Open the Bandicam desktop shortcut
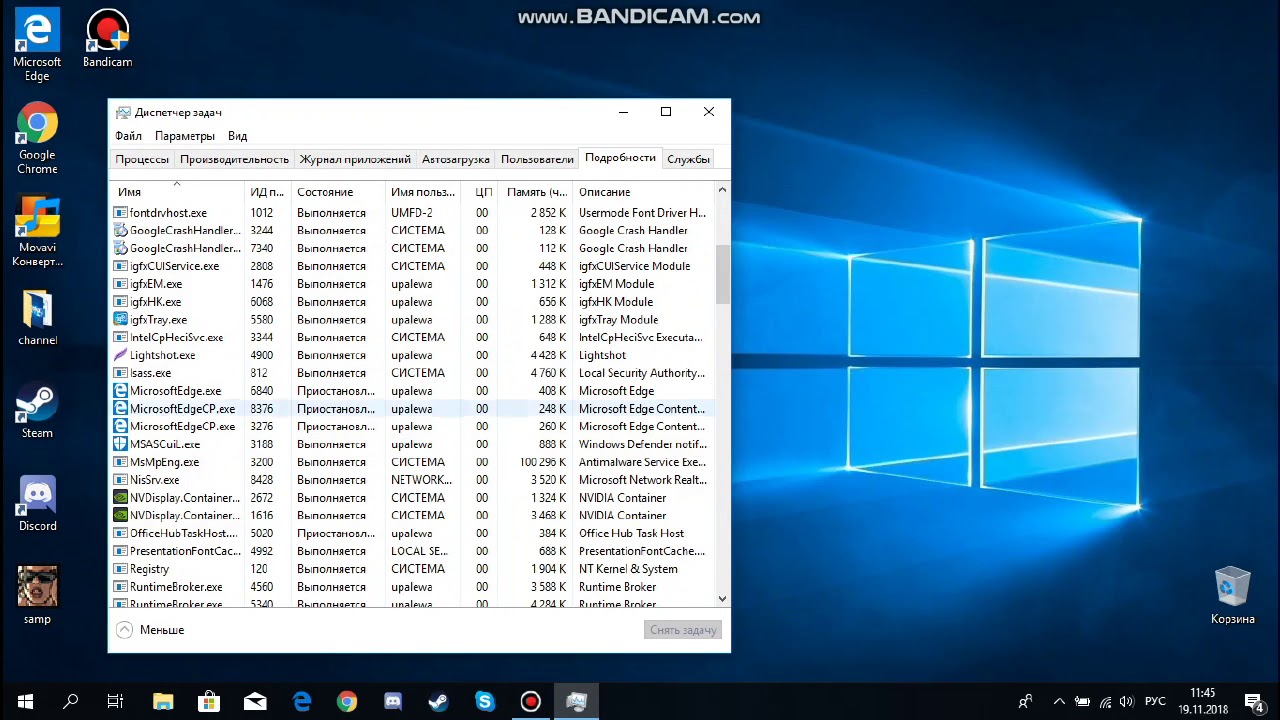The image size is (1280, 720). coord(107,40)
